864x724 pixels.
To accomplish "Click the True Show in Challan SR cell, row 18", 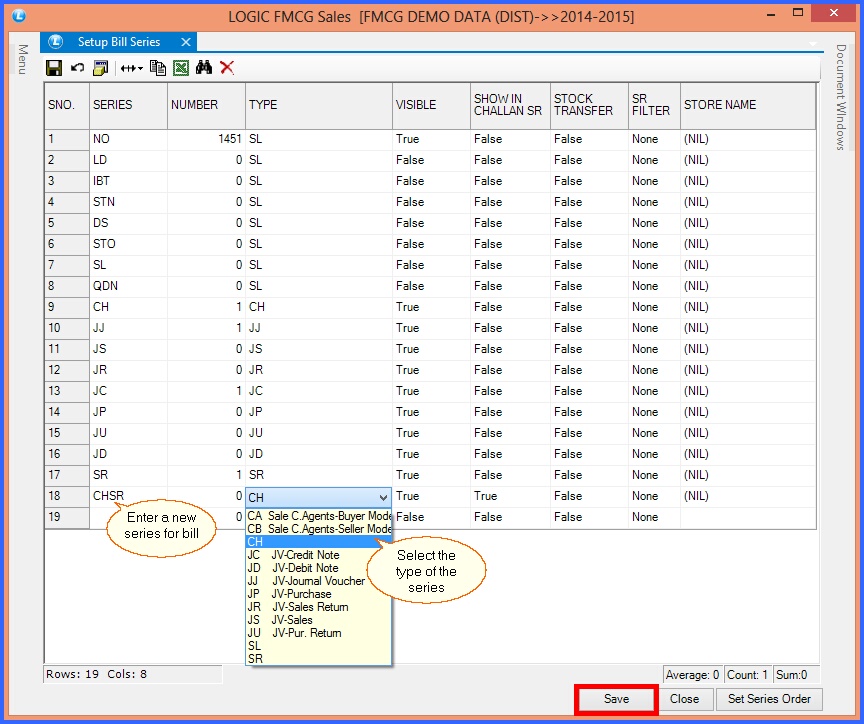I will click(x=510, y=496).
